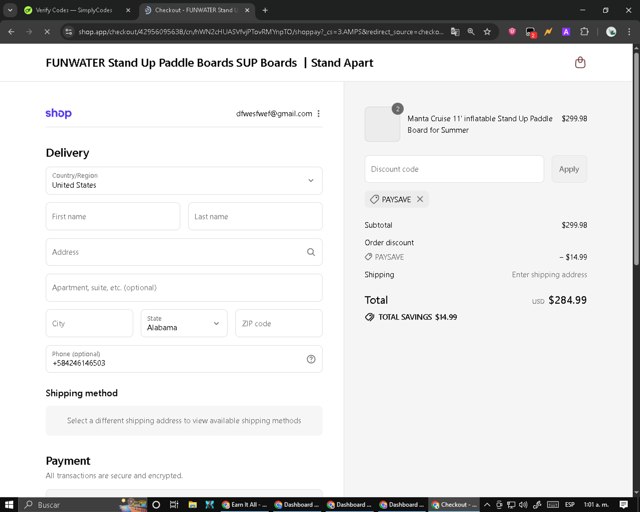Screen dimensions: 640x512
Task: Open the shopping bag cart icon
Action: 580,62
